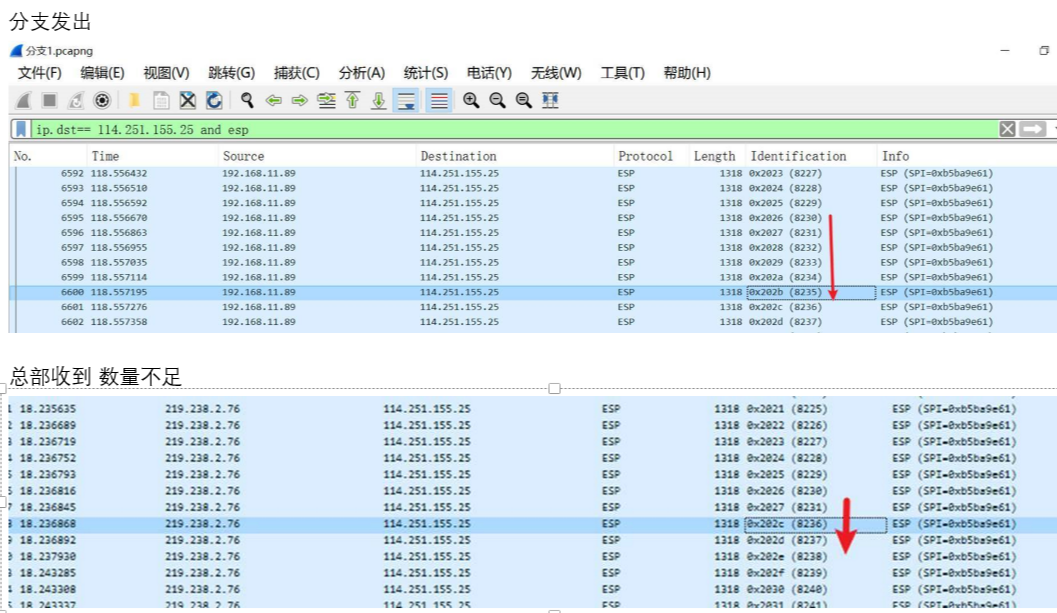
Task: Reload the current capture file
Action: 214,100
